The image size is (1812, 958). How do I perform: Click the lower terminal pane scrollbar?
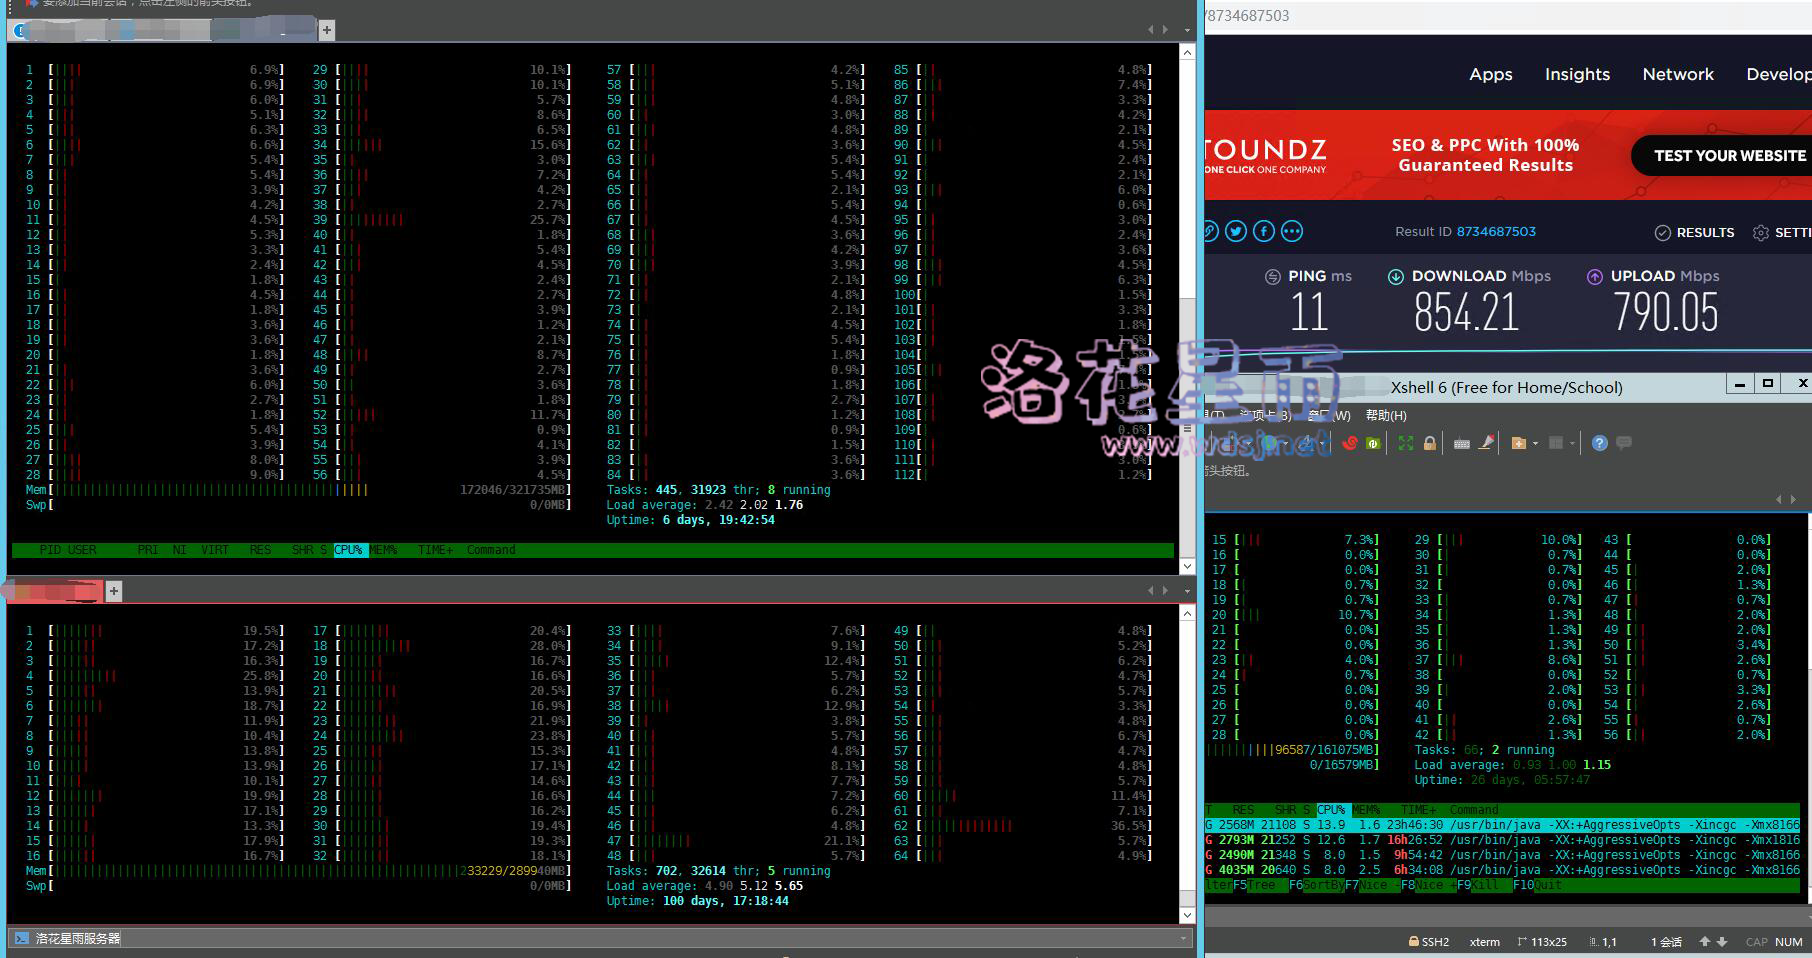[x=1188, y=764]
